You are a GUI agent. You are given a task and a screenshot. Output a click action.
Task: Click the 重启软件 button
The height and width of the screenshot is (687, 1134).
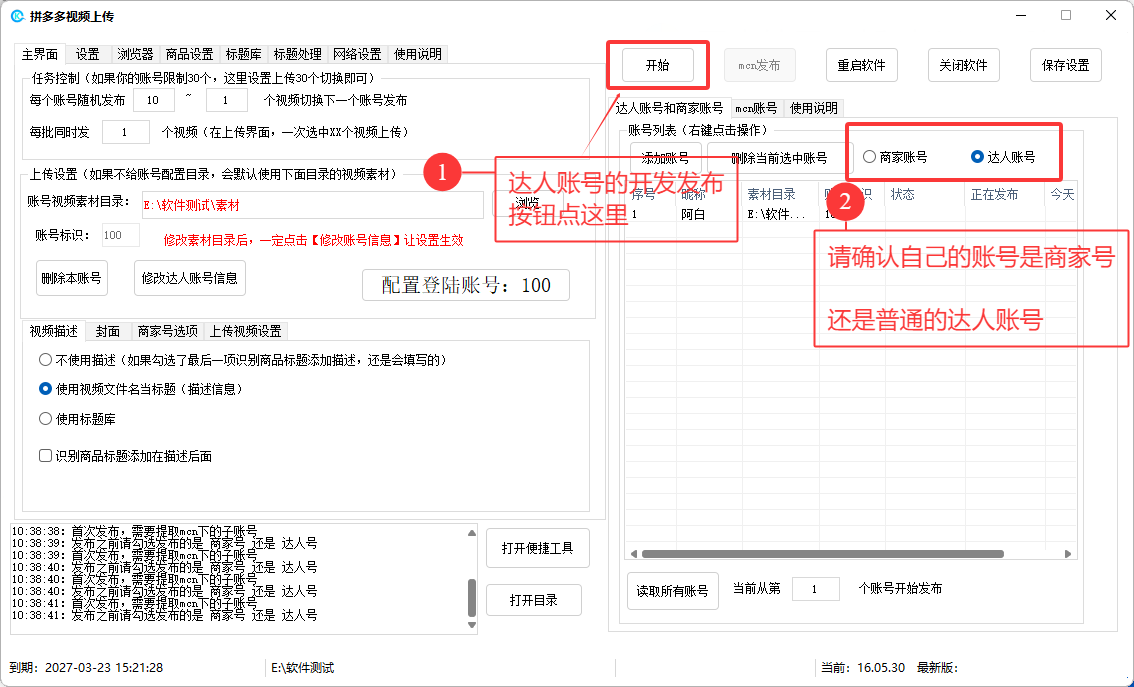click(861, 65)
